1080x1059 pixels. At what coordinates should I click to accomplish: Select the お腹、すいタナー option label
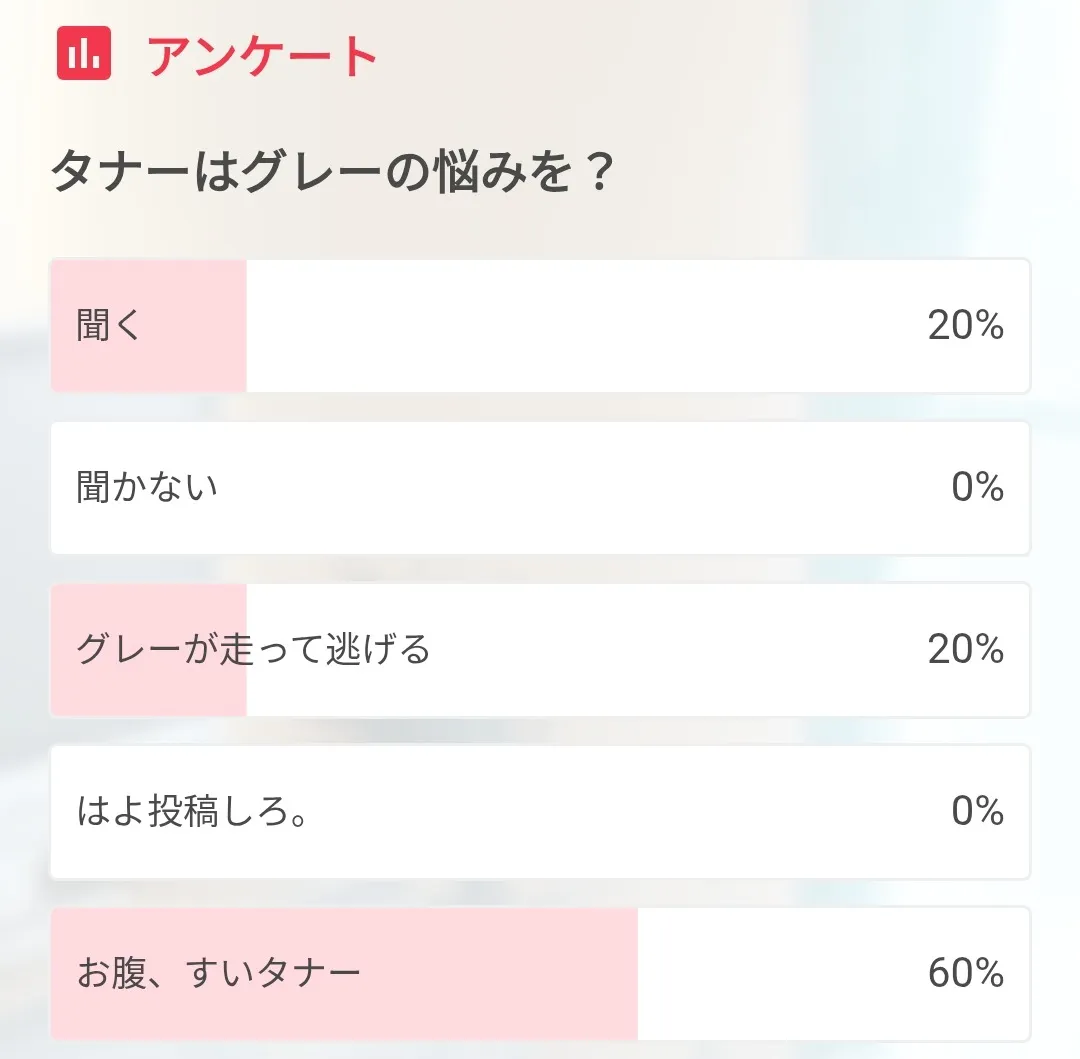point(218,973)
